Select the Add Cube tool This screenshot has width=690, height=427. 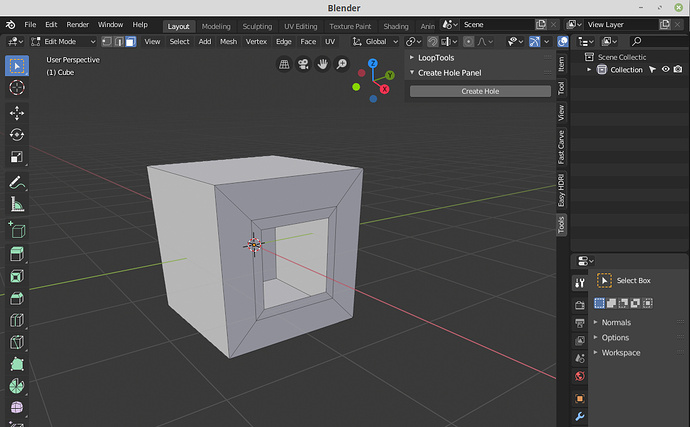17,229
